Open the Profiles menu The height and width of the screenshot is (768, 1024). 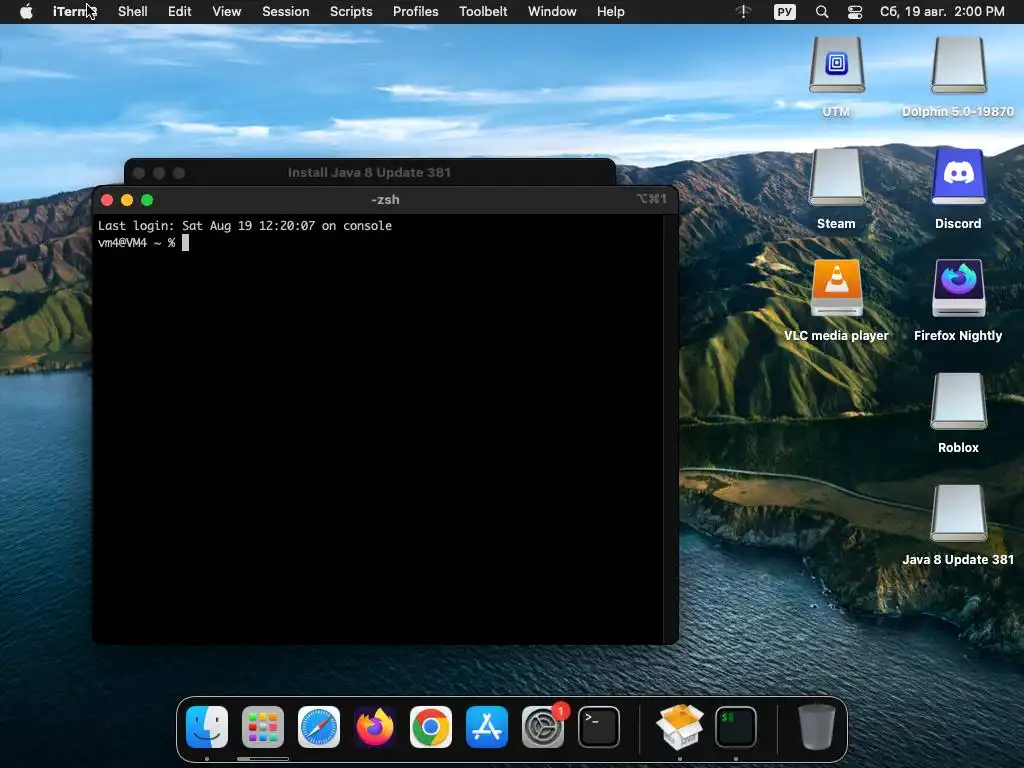[415, 12]
